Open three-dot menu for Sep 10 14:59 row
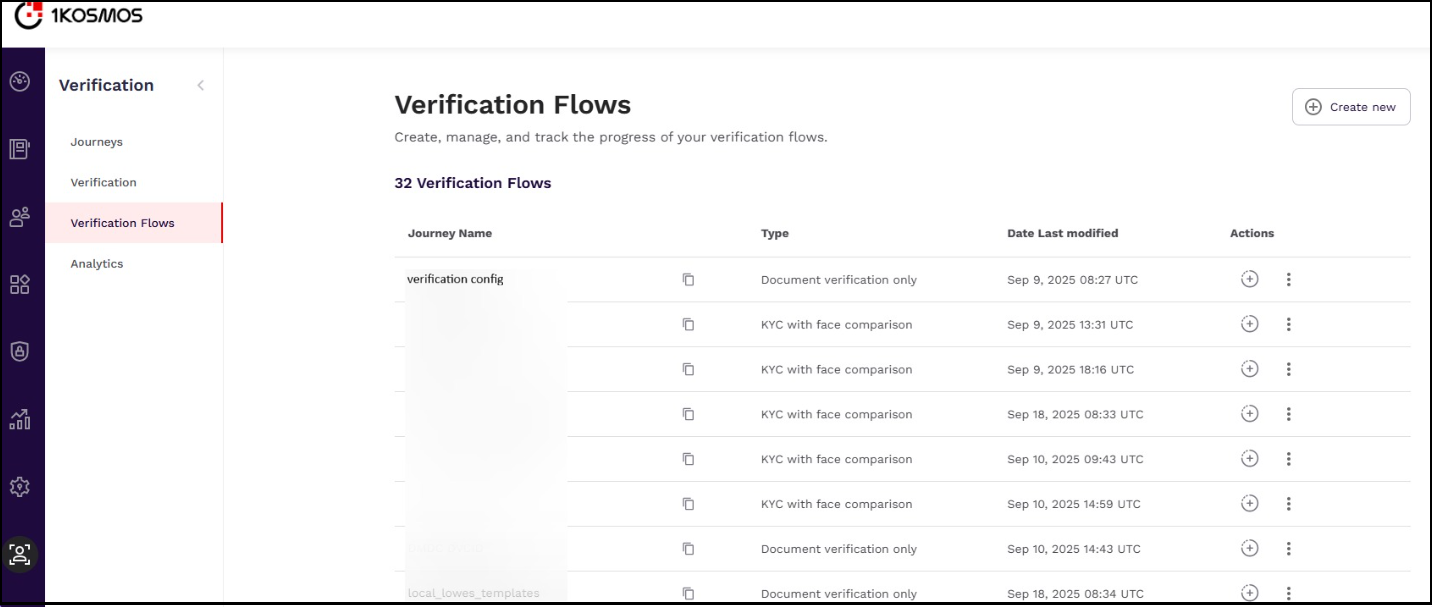 point(1288,504)
